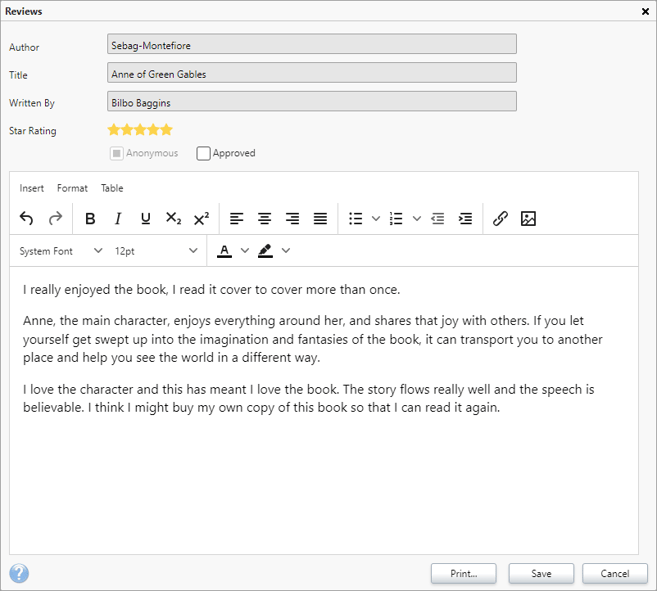Apply subscript formatting
Viewport: 657px width, 591px height.
tap(173, 218)
